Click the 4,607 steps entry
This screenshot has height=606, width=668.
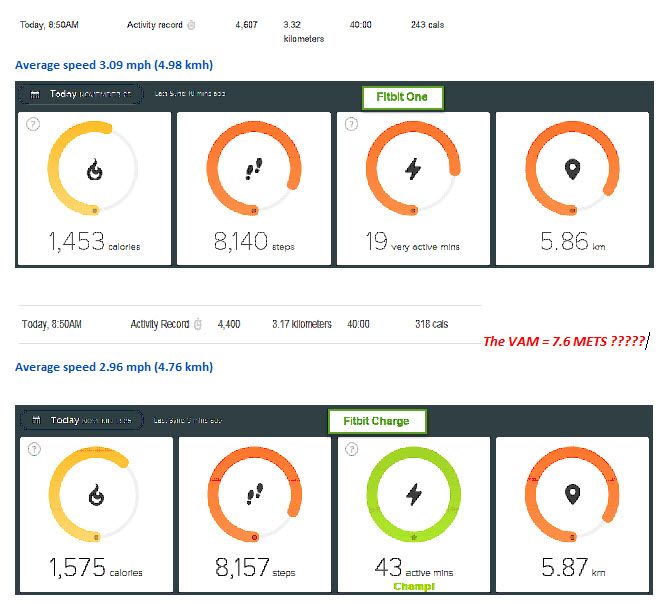point(246,25)
